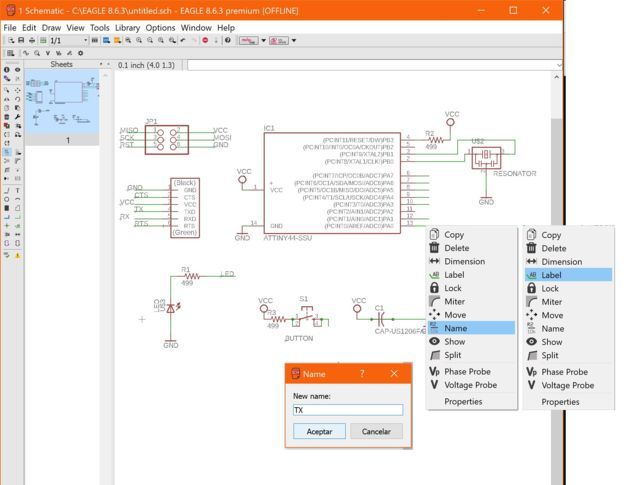Click the Save icon in top toolbar
The image size is (640, 485).
coord(21,40)
